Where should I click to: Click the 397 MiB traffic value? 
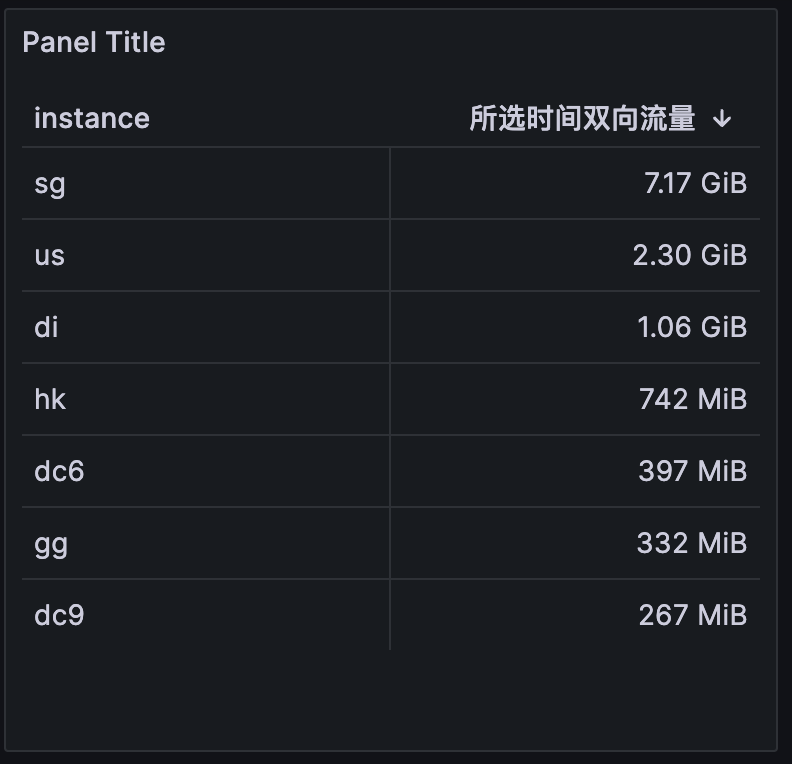693,471
